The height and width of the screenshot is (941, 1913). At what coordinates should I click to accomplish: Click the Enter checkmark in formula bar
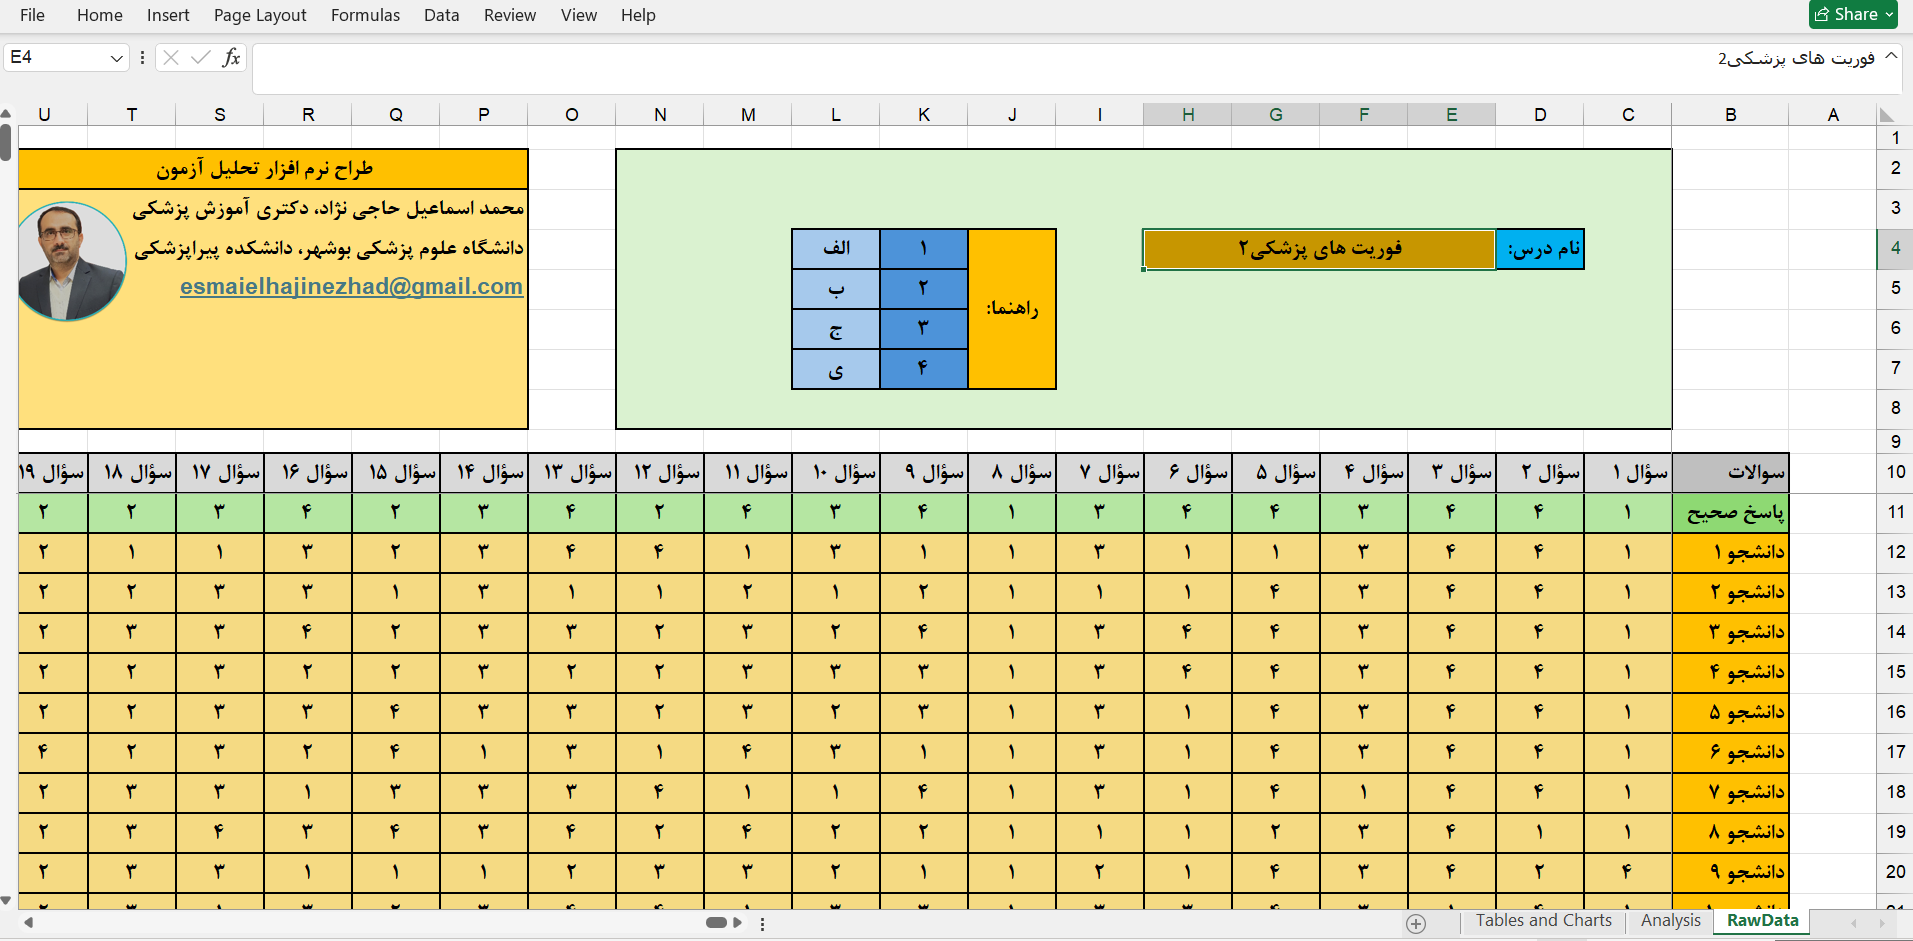pyautogui.click(x=201, y=58)
